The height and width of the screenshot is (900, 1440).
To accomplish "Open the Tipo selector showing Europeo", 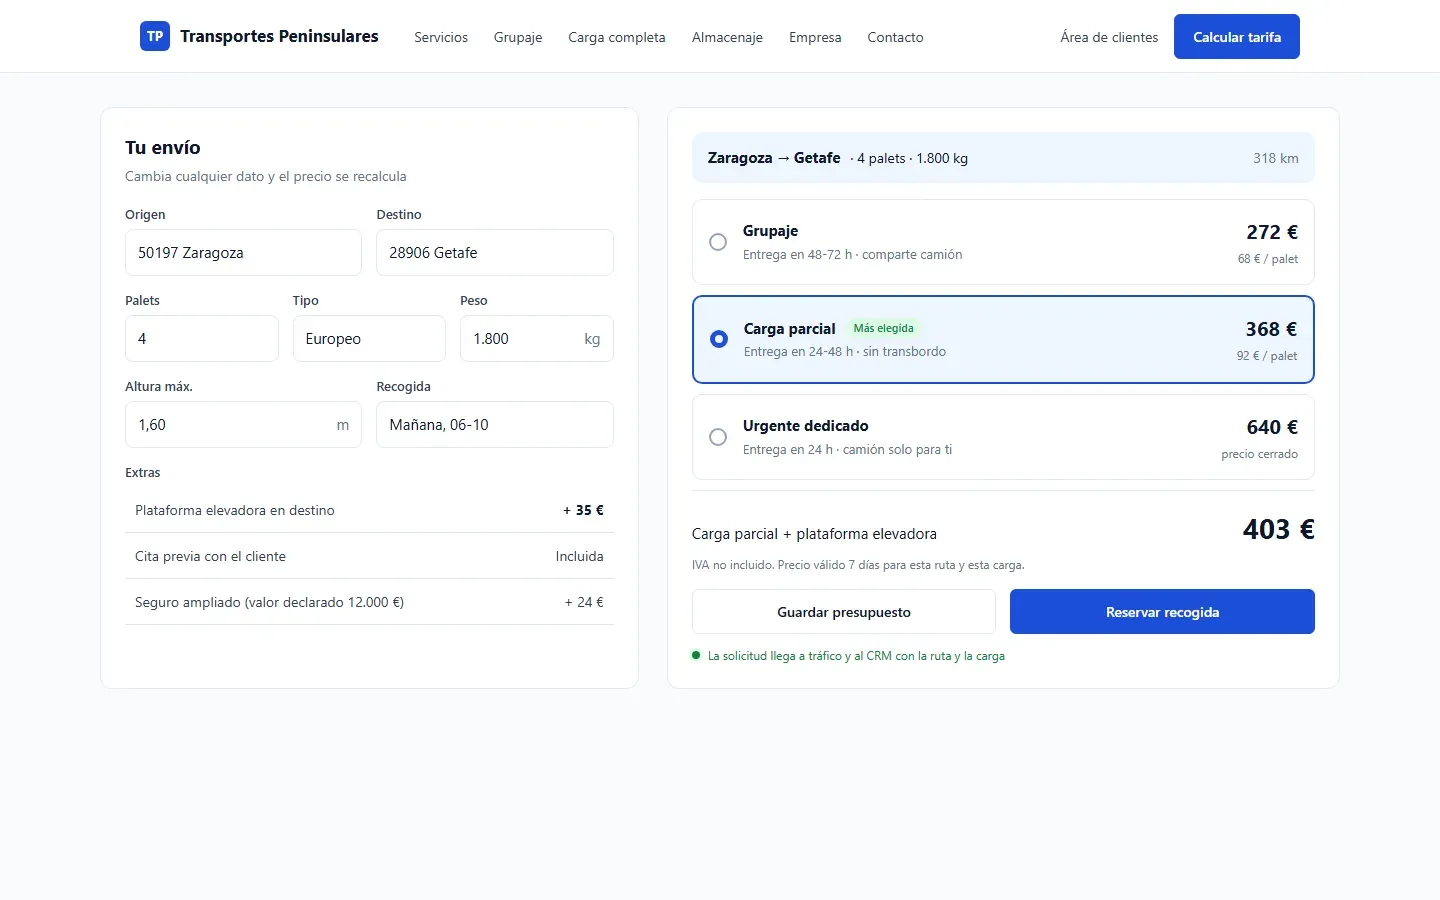I will (x=369, y=339).
